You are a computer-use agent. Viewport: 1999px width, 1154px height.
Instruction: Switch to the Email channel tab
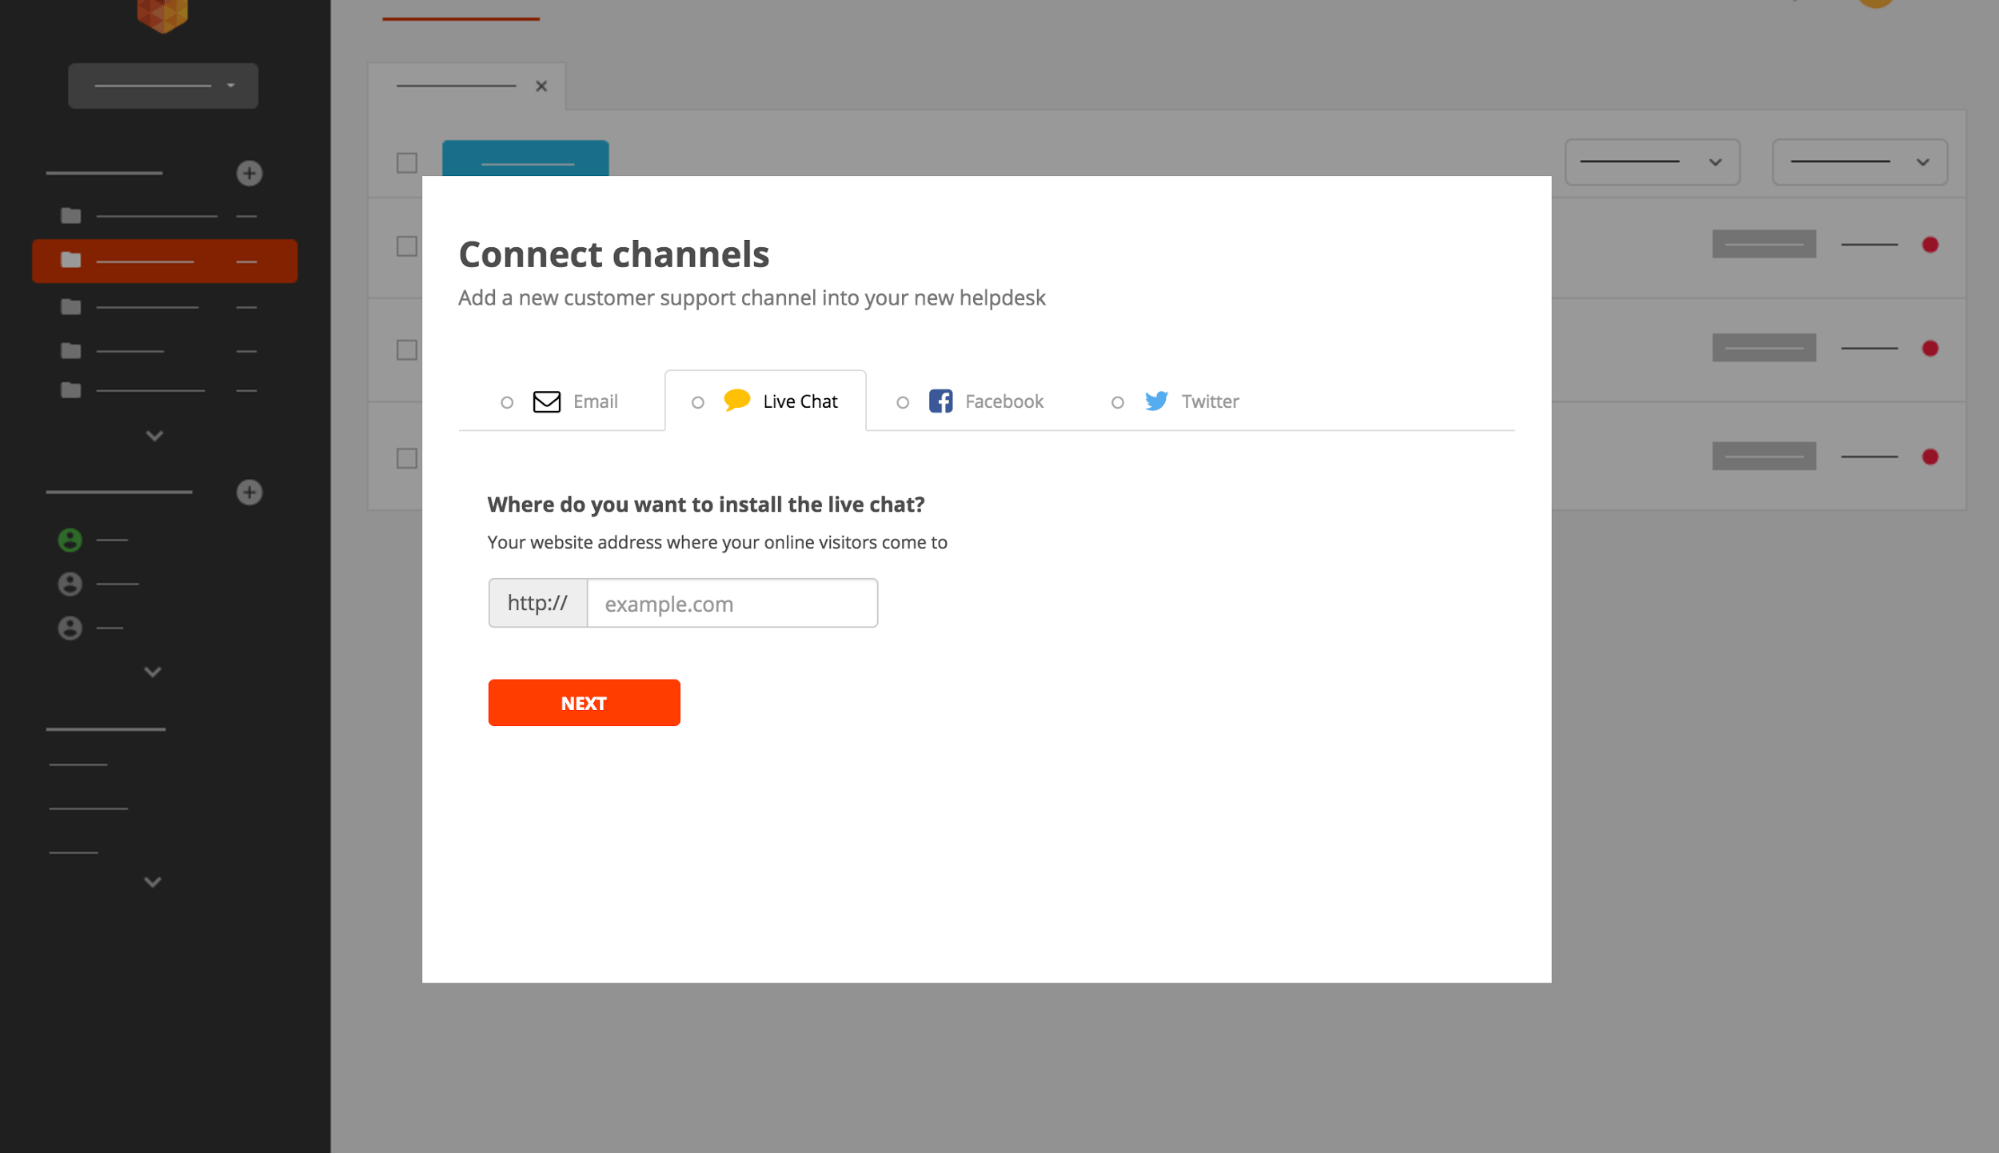[561, 401]
